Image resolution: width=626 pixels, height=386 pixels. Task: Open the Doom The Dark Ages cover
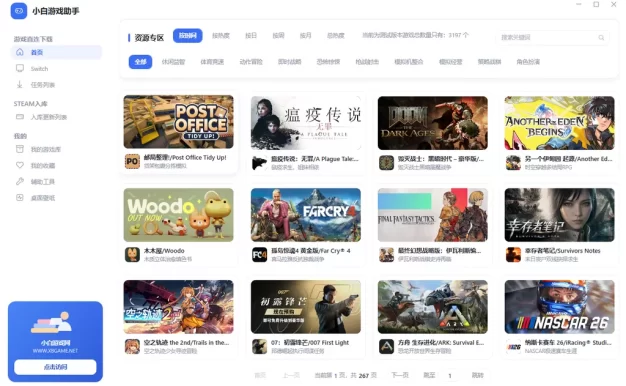[x=433, y=123]
